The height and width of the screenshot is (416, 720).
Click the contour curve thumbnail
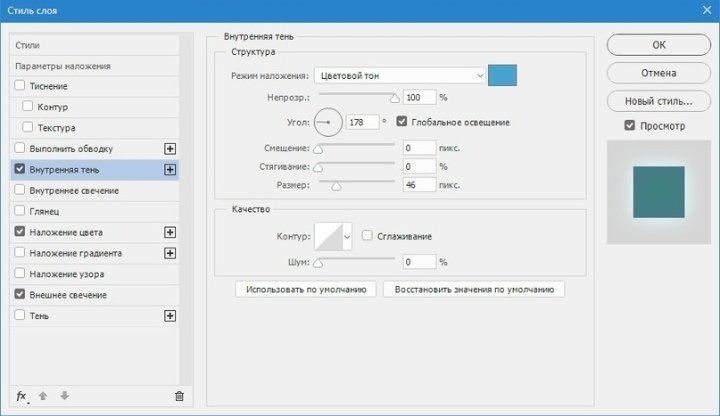[x=328, y=236]
